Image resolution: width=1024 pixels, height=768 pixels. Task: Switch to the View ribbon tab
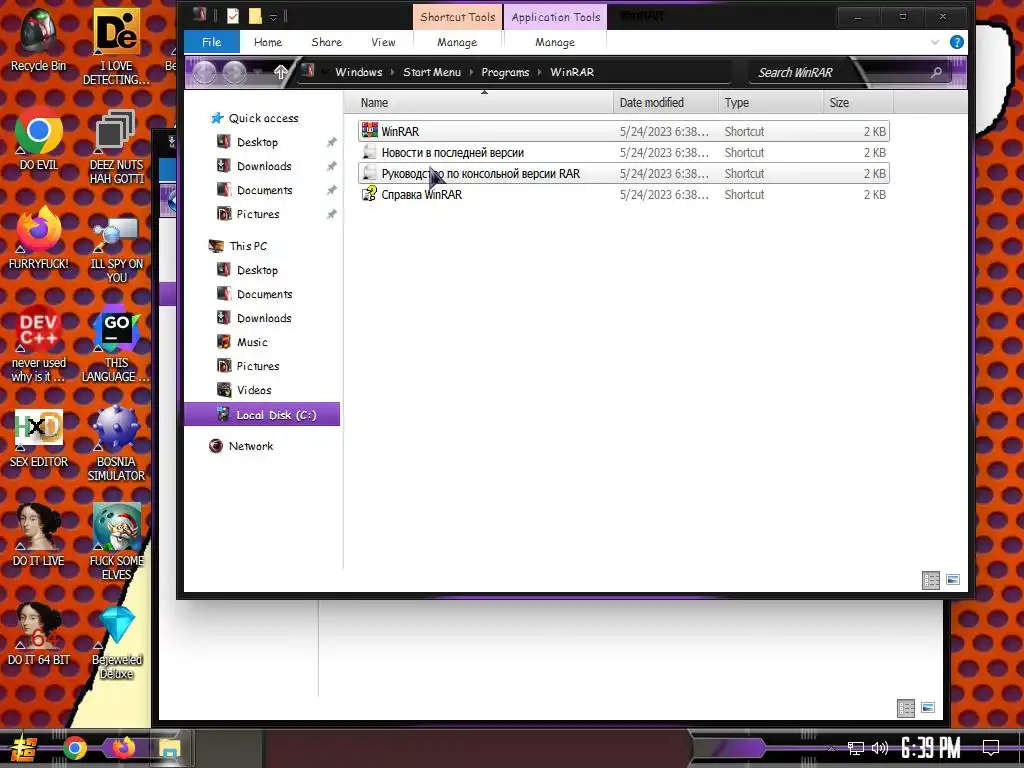pos(383,42)
